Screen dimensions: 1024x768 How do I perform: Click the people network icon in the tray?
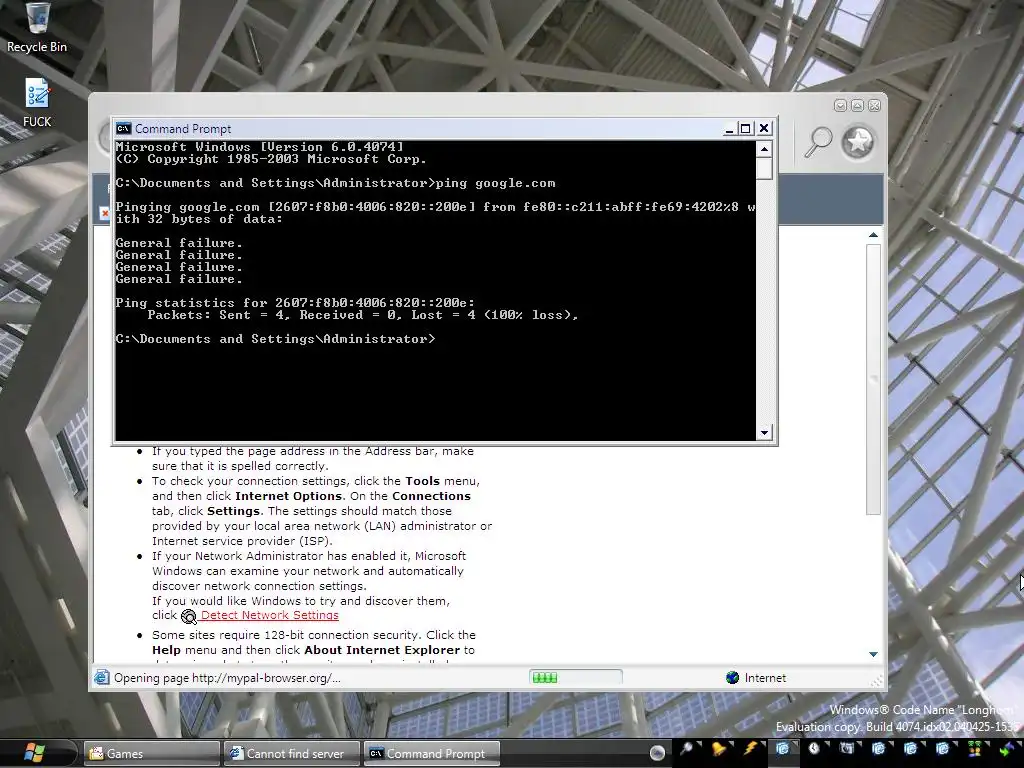click(x=974, y=748)
